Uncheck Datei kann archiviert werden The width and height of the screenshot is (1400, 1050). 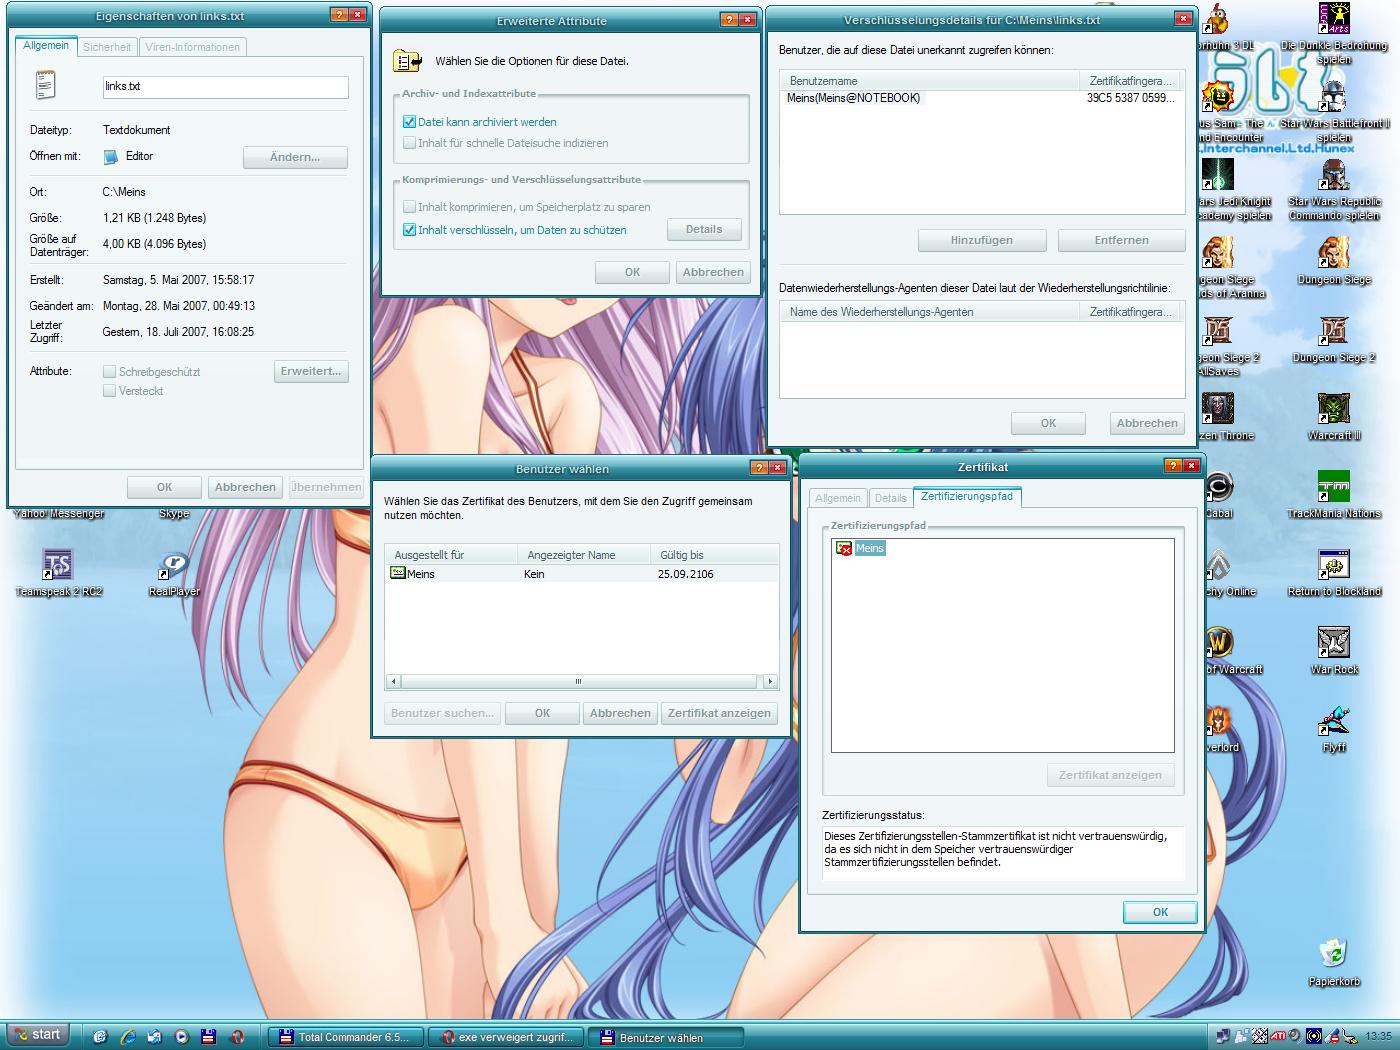tap(409, 122)
